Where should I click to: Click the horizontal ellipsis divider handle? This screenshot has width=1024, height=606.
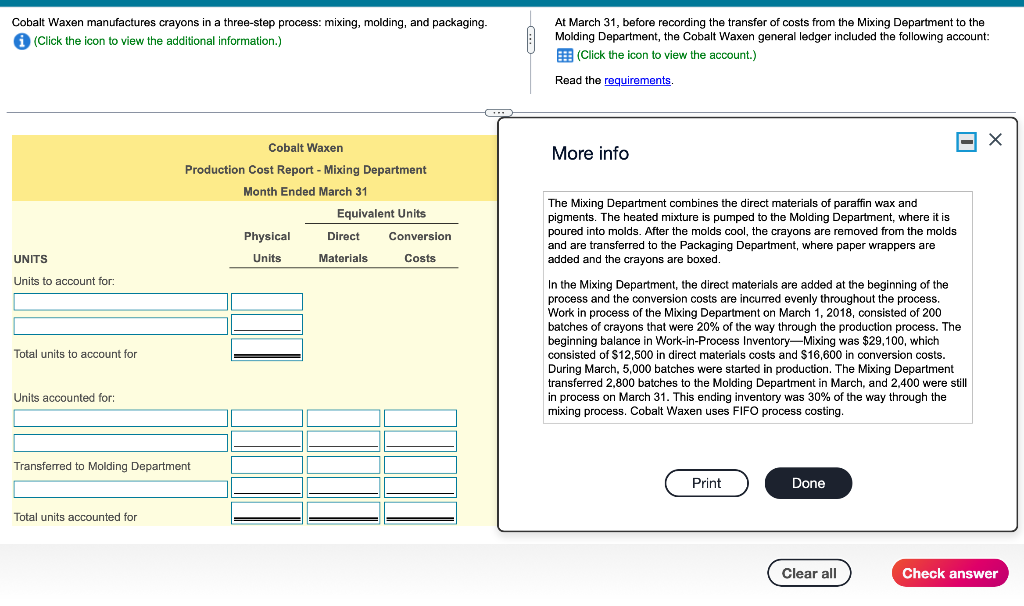[498, 112]
